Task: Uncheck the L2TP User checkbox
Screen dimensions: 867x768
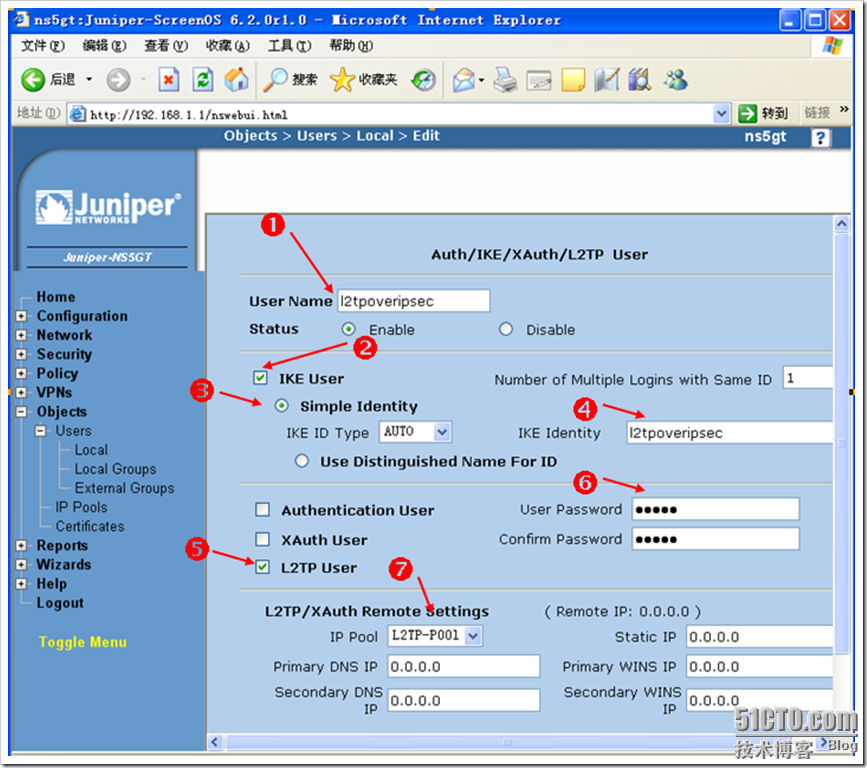Action: point(262,567)
